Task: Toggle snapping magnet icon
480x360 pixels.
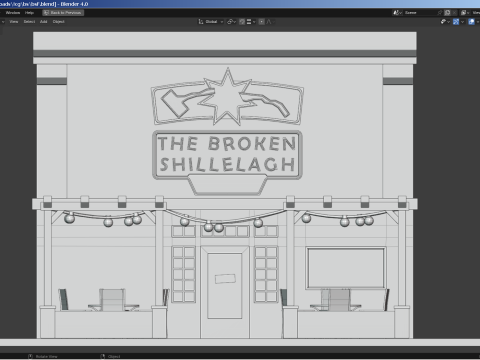Action: [x=242, y=22]
